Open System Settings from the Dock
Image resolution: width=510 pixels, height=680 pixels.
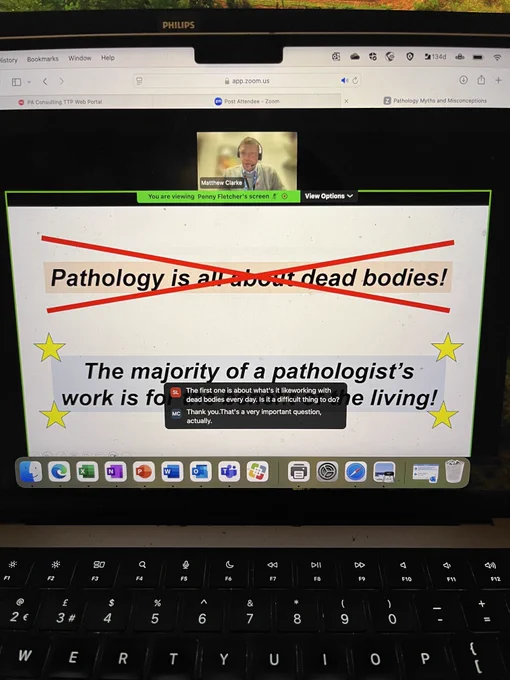click(x=327, y=471)
